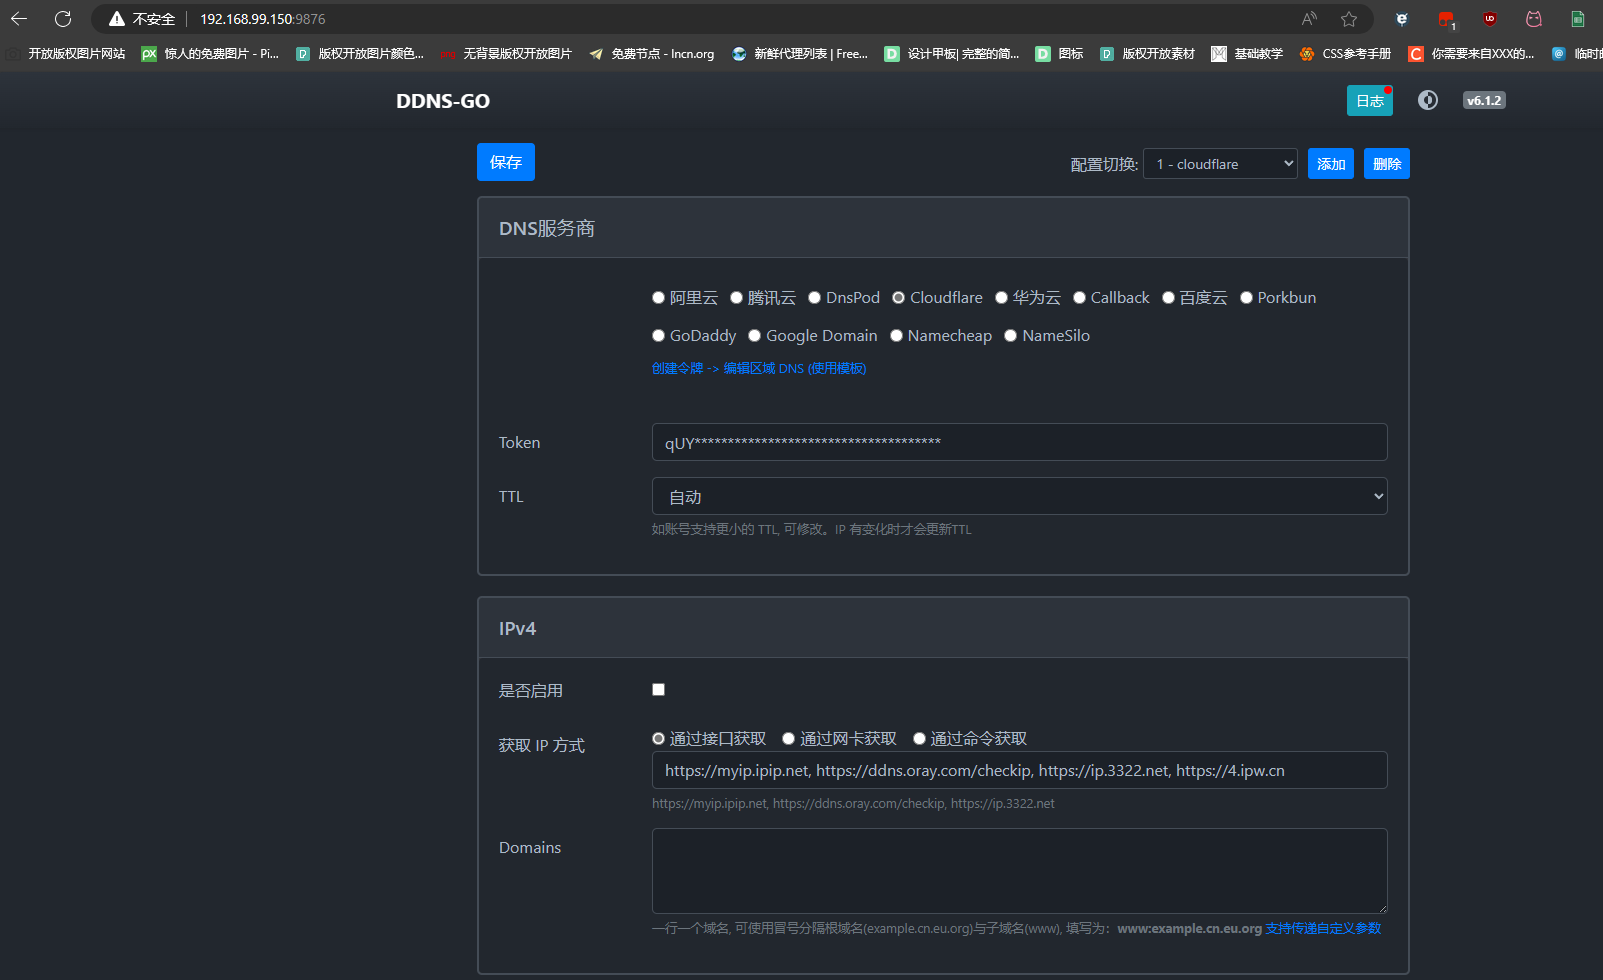Select Cloudflare radio option
This screenshot has height=980, width=1603.
[x=899, y=298]
